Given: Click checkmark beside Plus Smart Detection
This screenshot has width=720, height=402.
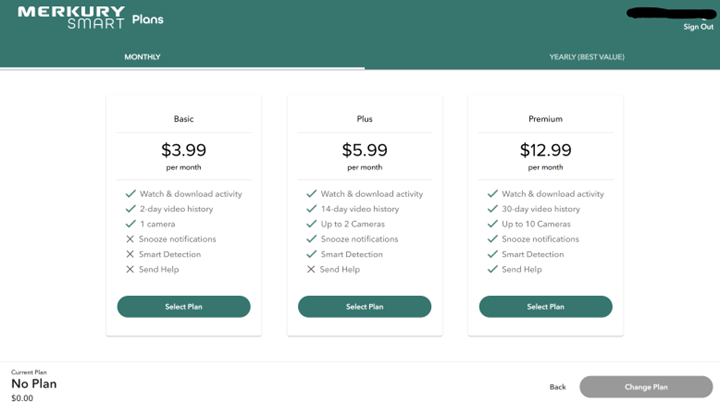Looking at the screenshot, I should click(311, 254).
